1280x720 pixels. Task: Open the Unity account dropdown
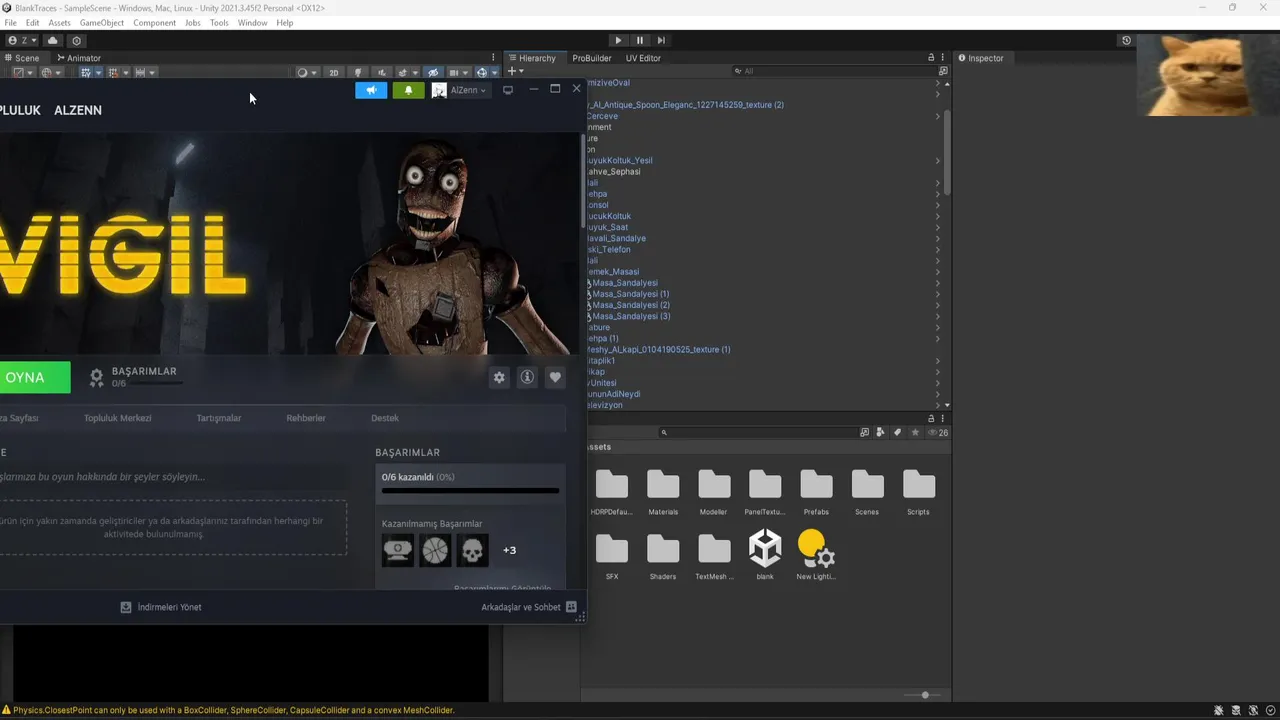(22, 41)
